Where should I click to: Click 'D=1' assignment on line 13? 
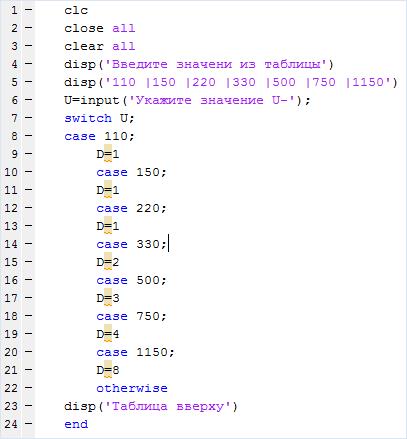(108, 226)
